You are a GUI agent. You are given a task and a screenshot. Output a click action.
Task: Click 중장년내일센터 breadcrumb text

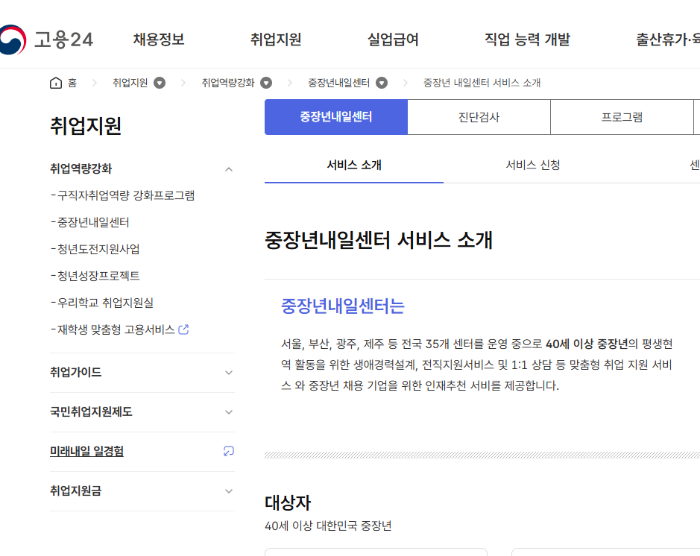339,83
